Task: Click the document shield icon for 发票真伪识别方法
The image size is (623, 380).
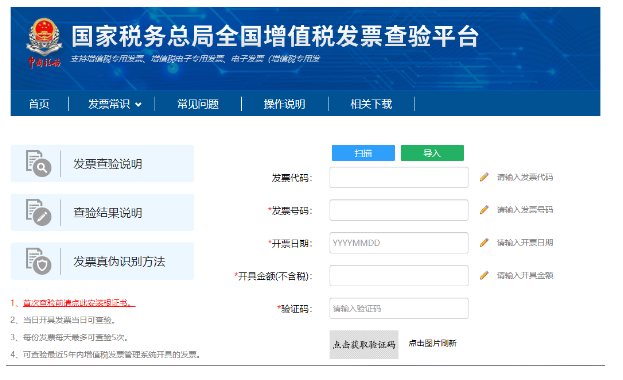Action: point(39,261)
